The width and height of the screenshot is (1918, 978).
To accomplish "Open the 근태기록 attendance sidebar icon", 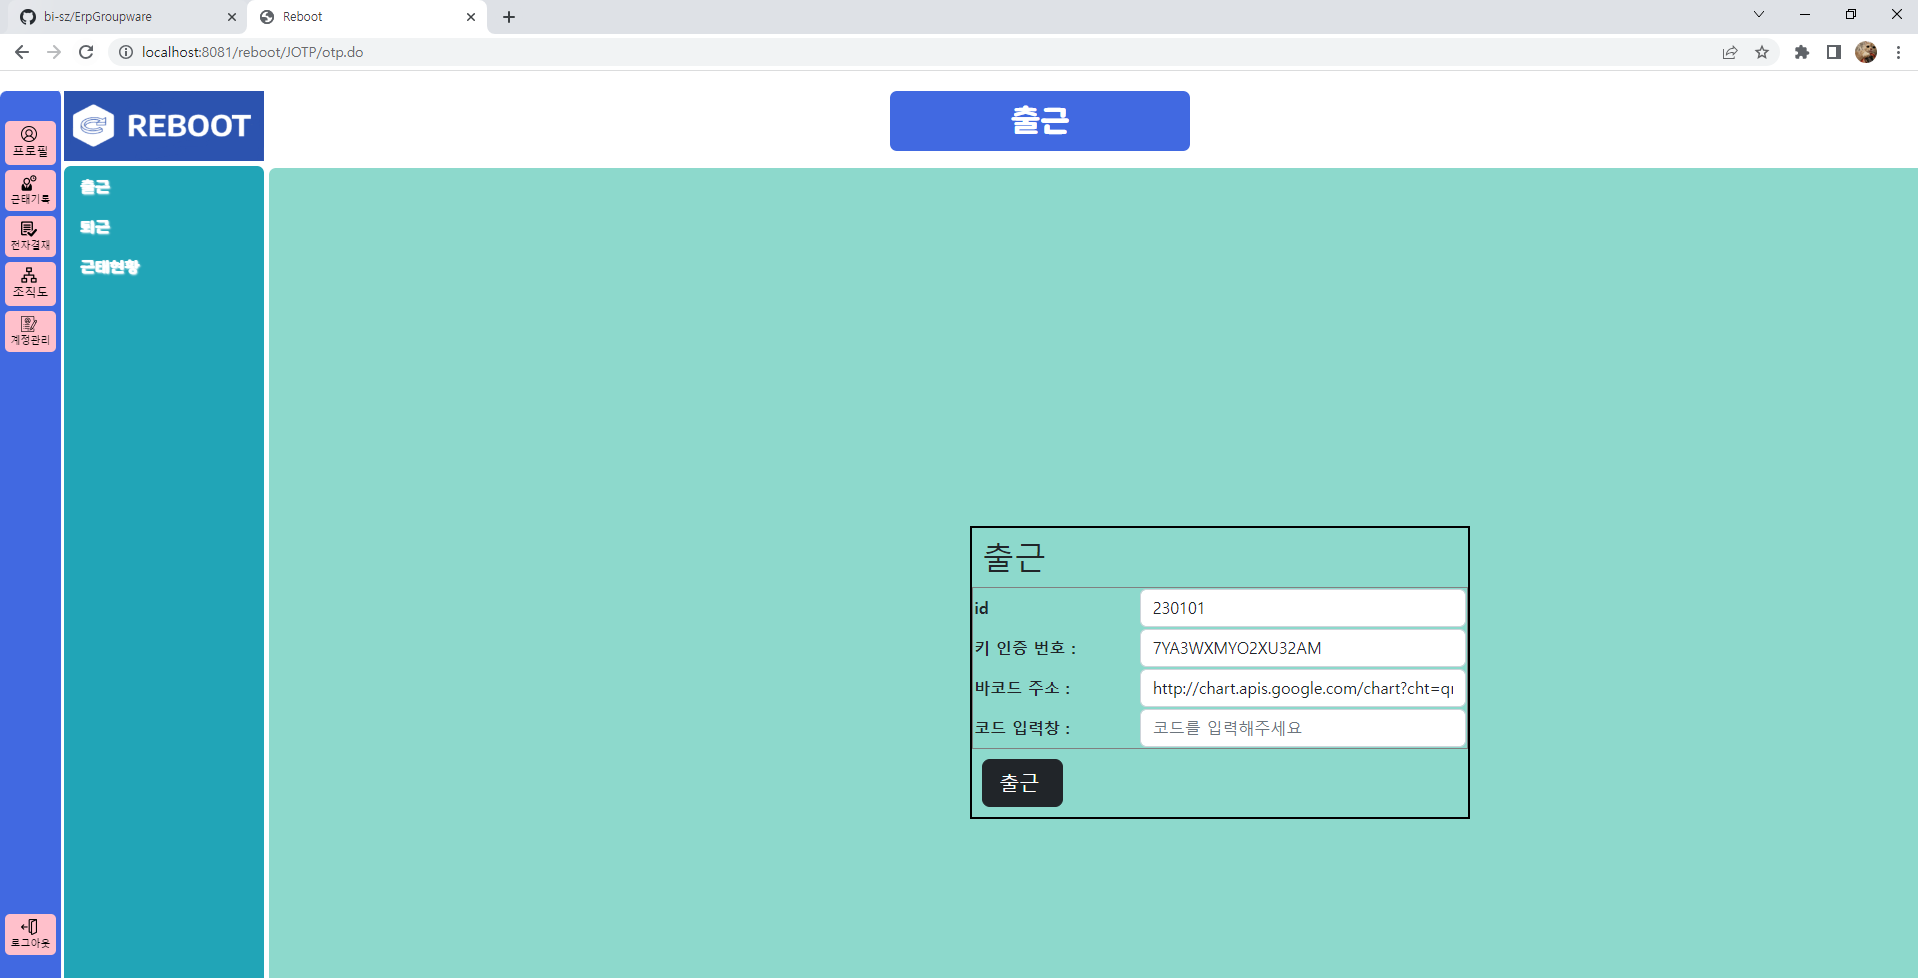I will click(x=30, y=190).
